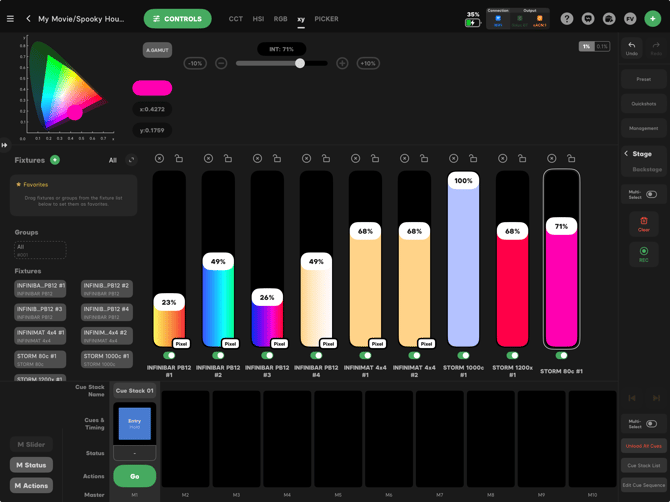
Task: Switch to CCT tab
Action: click(235, 19)
